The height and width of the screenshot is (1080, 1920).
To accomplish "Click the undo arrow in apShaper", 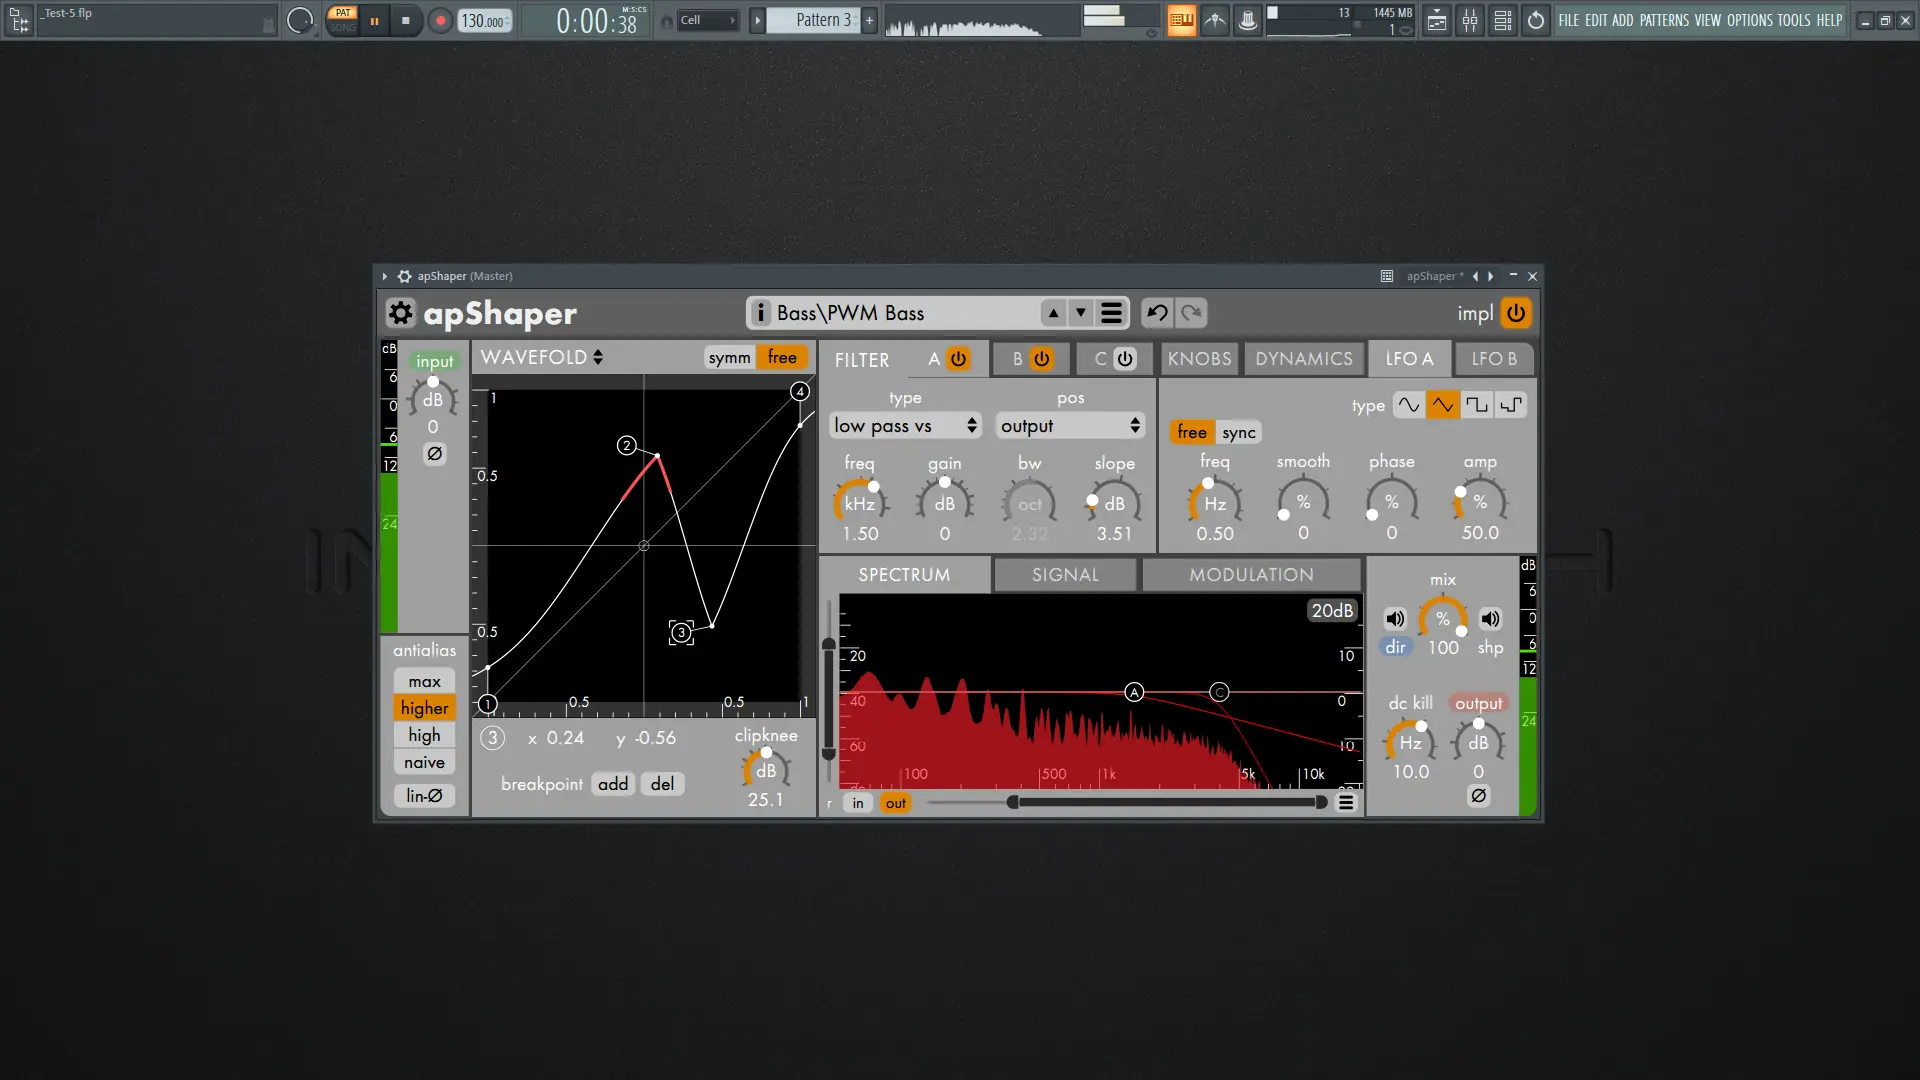I will point(1157,314).
